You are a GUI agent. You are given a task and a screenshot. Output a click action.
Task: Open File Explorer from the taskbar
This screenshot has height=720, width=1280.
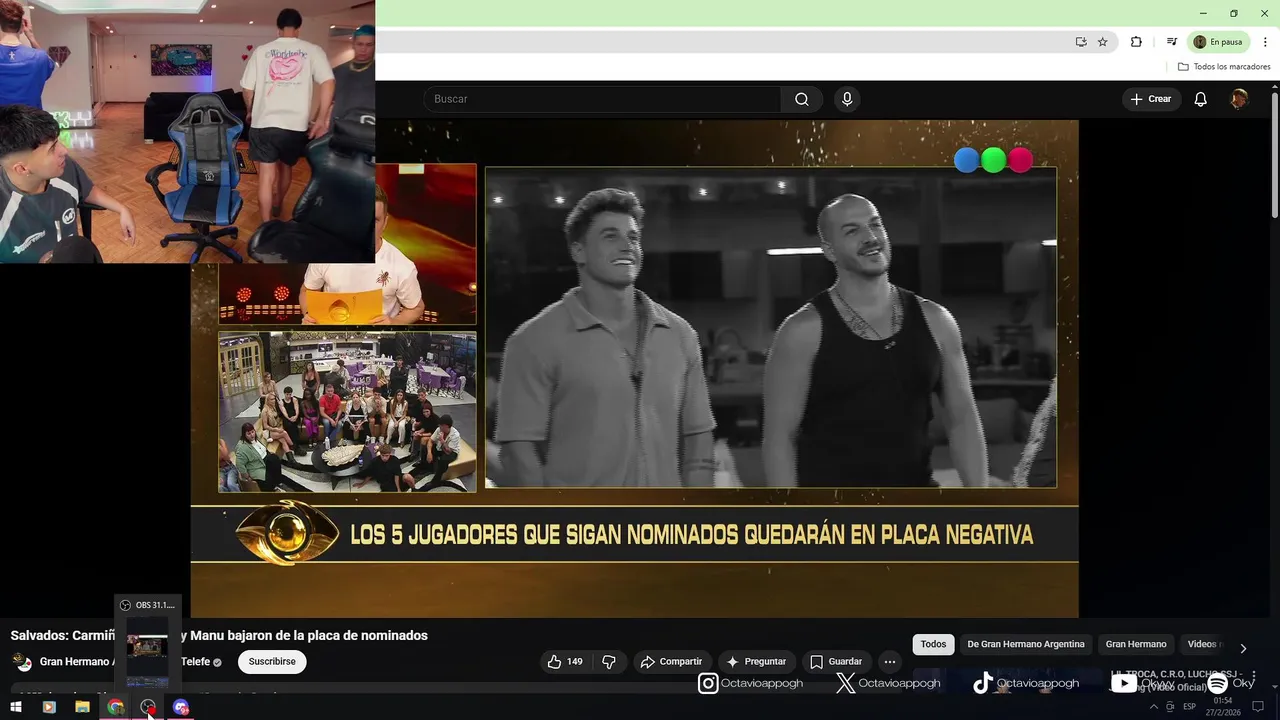[82, 707]
